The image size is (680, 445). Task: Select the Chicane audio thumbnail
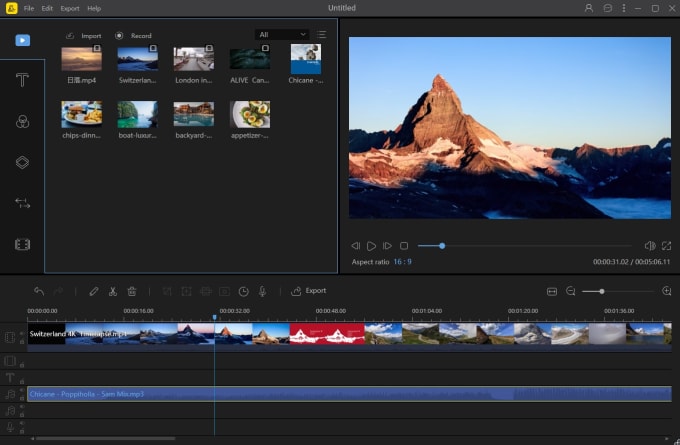(x=306, y=59)
